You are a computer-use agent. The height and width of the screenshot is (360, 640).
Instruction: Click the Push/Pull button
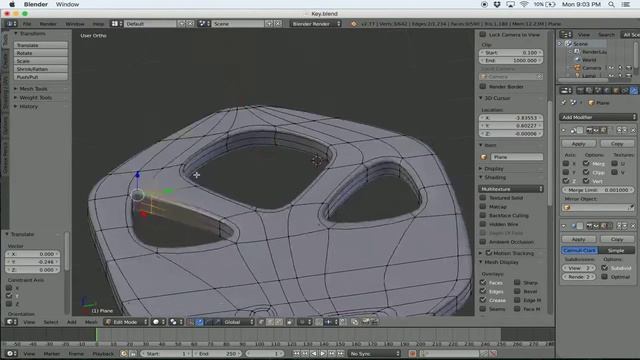coord(41,77)
